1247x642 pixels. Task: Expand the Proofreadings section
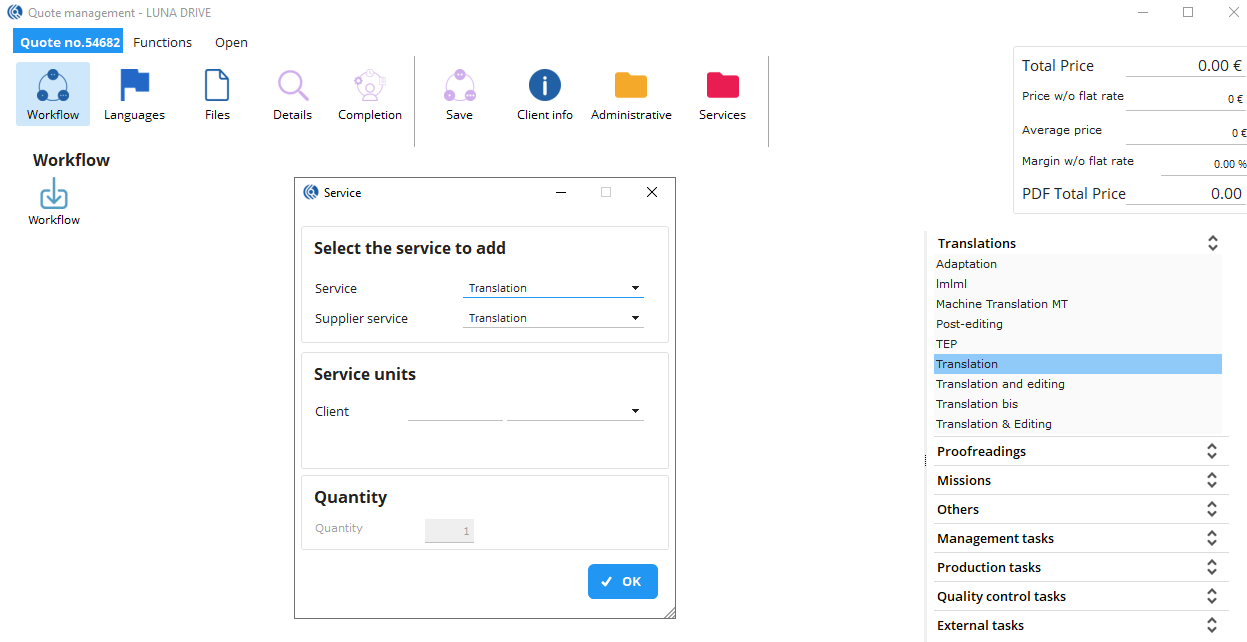pyautogui.click(x=1211, y=452)
